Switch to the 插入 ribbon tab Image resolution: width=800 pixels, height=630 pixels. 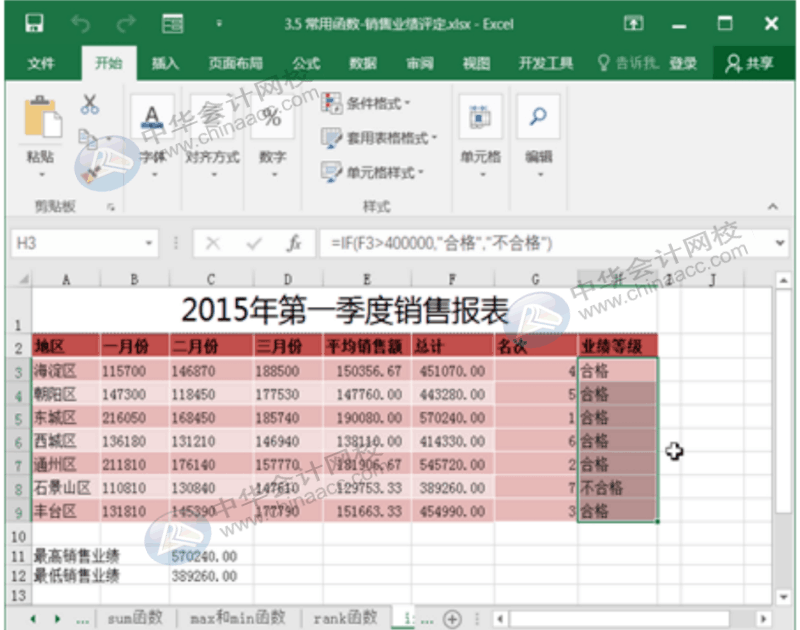pos(165,63)
